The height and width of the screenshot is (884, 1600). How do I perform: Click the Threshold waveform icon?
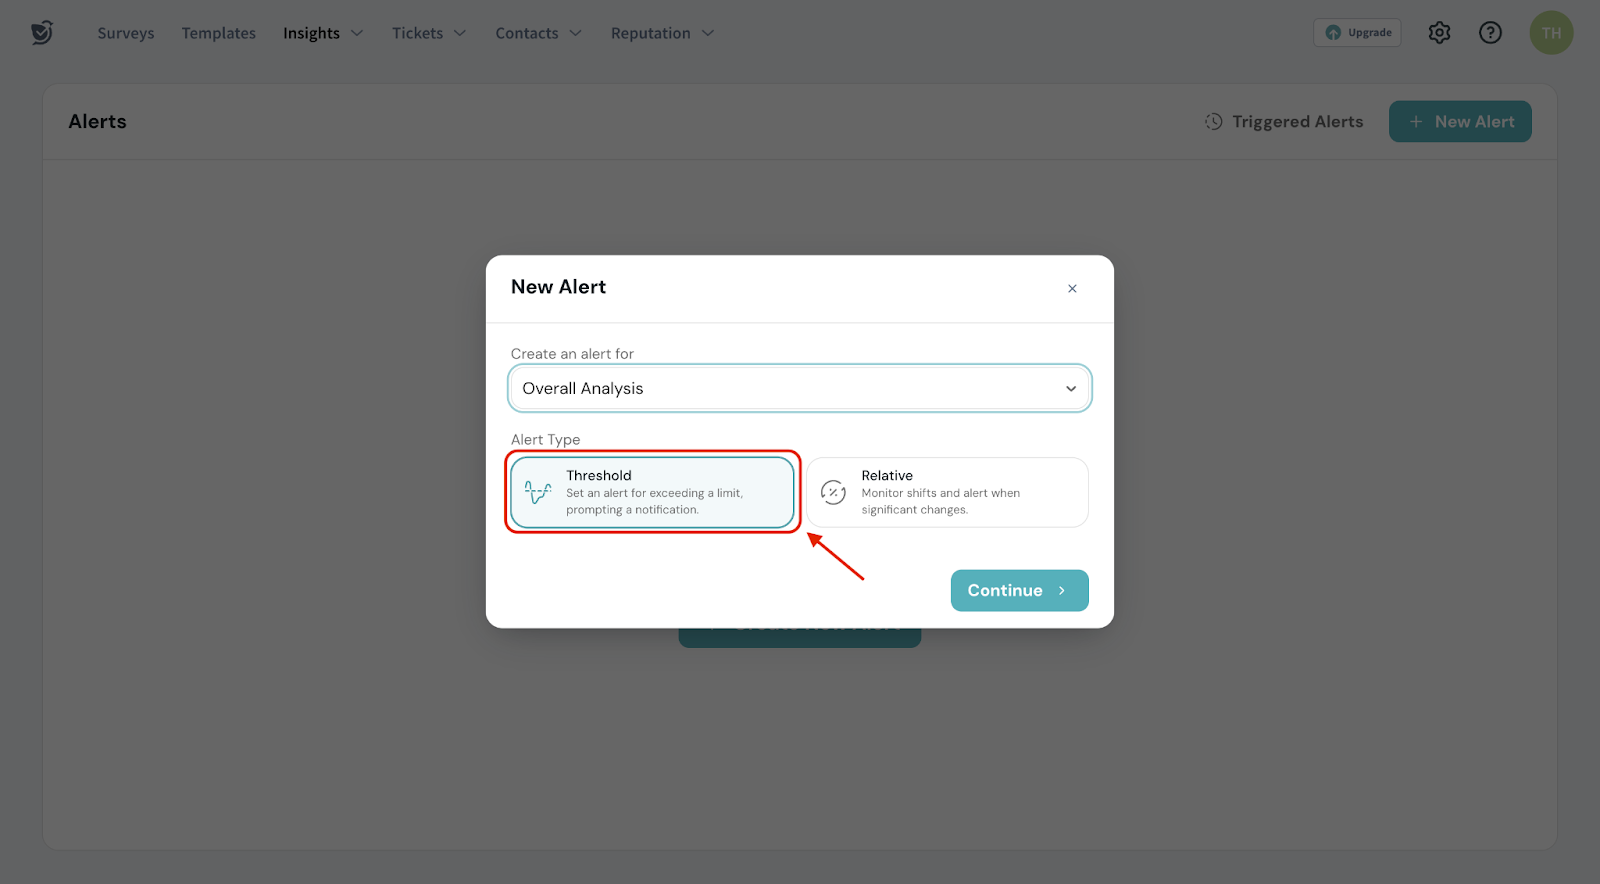538,492
